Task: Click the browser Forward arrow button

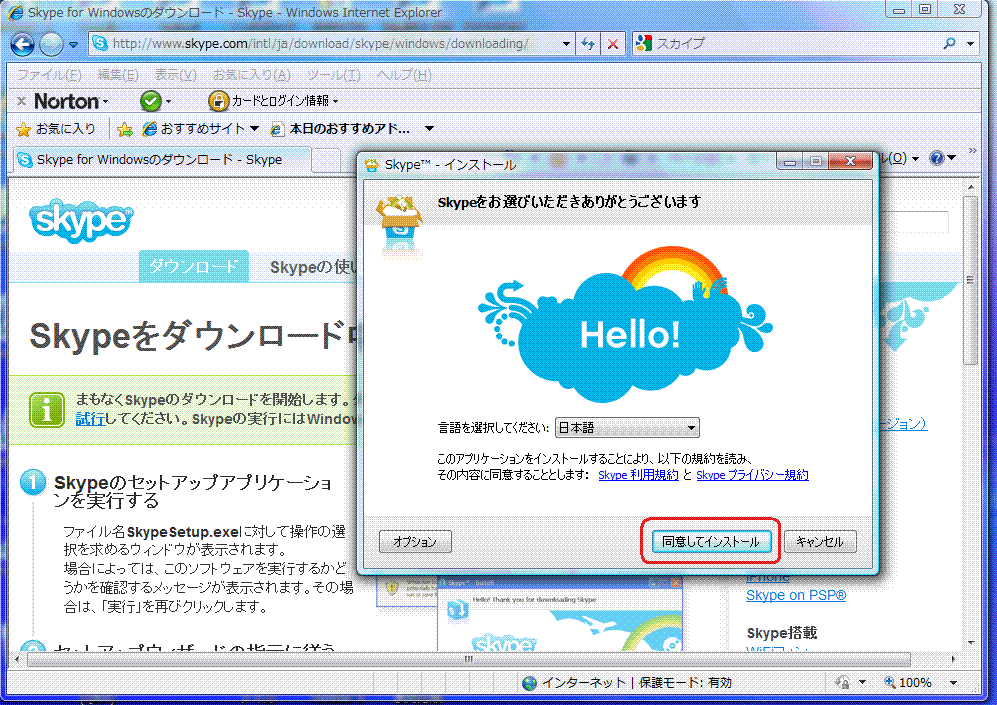Action: click(52, 44)
